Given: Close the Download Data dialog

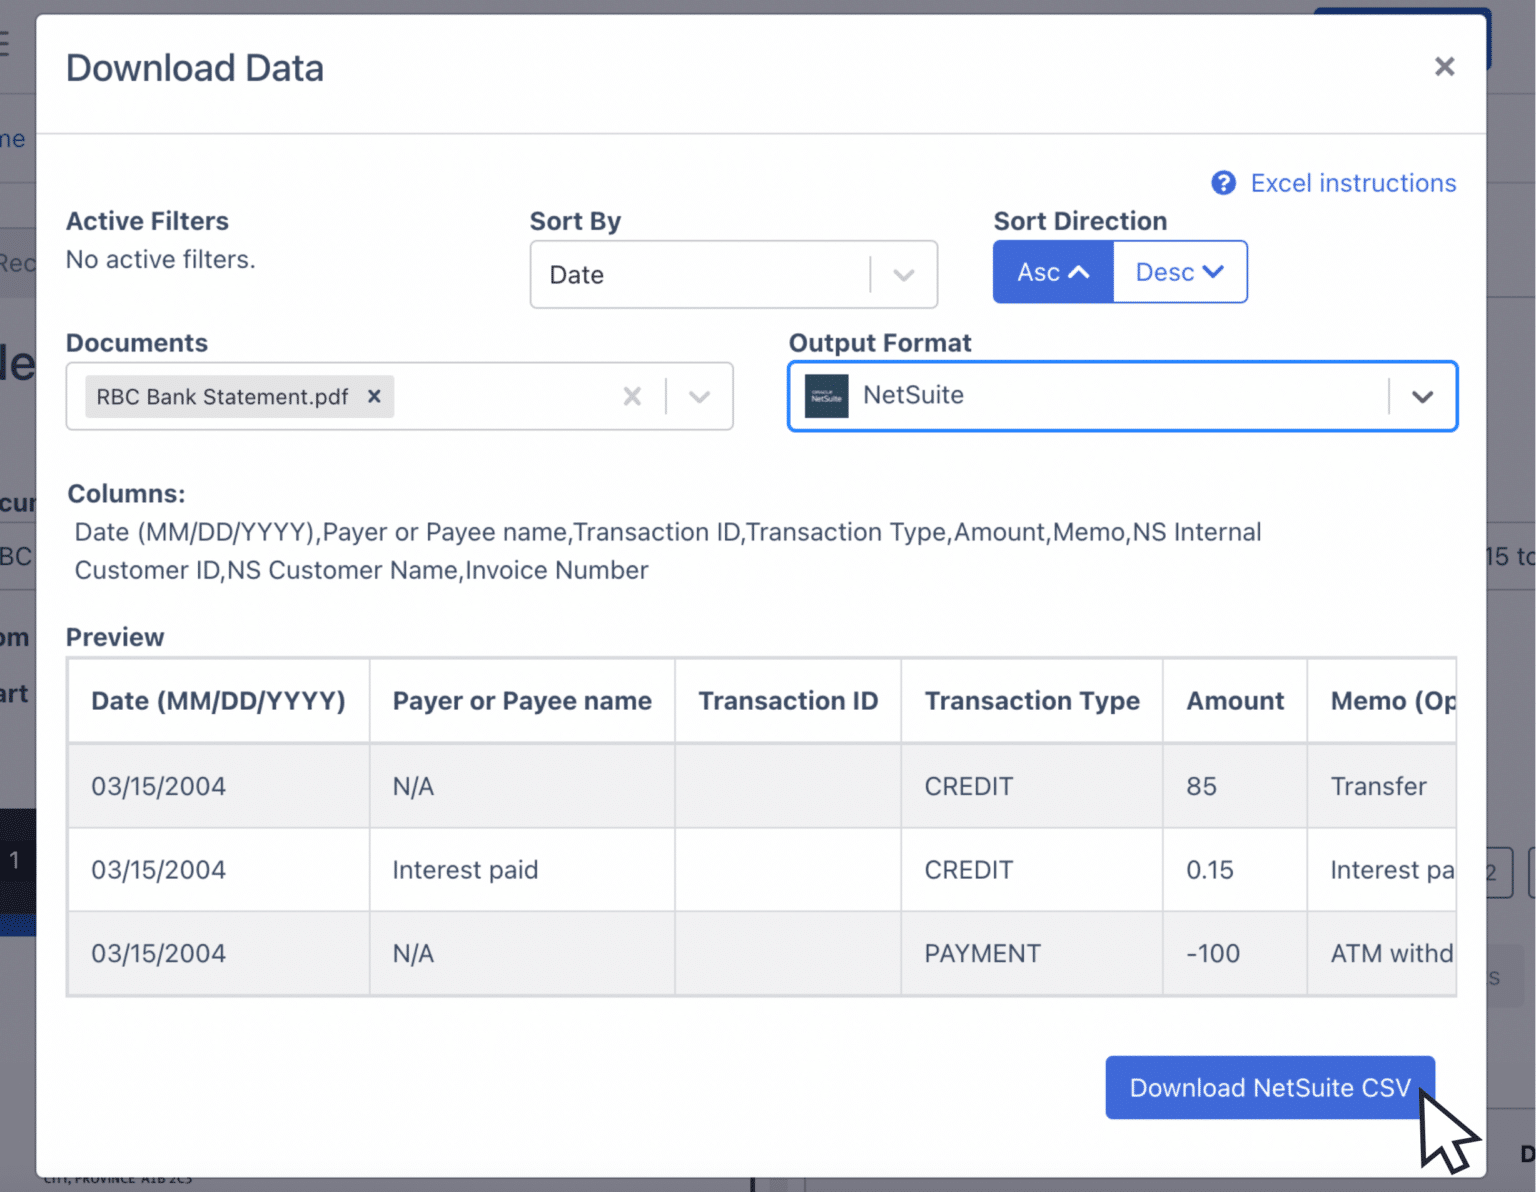Looking at the screenshot, I should pos(1444,66).
